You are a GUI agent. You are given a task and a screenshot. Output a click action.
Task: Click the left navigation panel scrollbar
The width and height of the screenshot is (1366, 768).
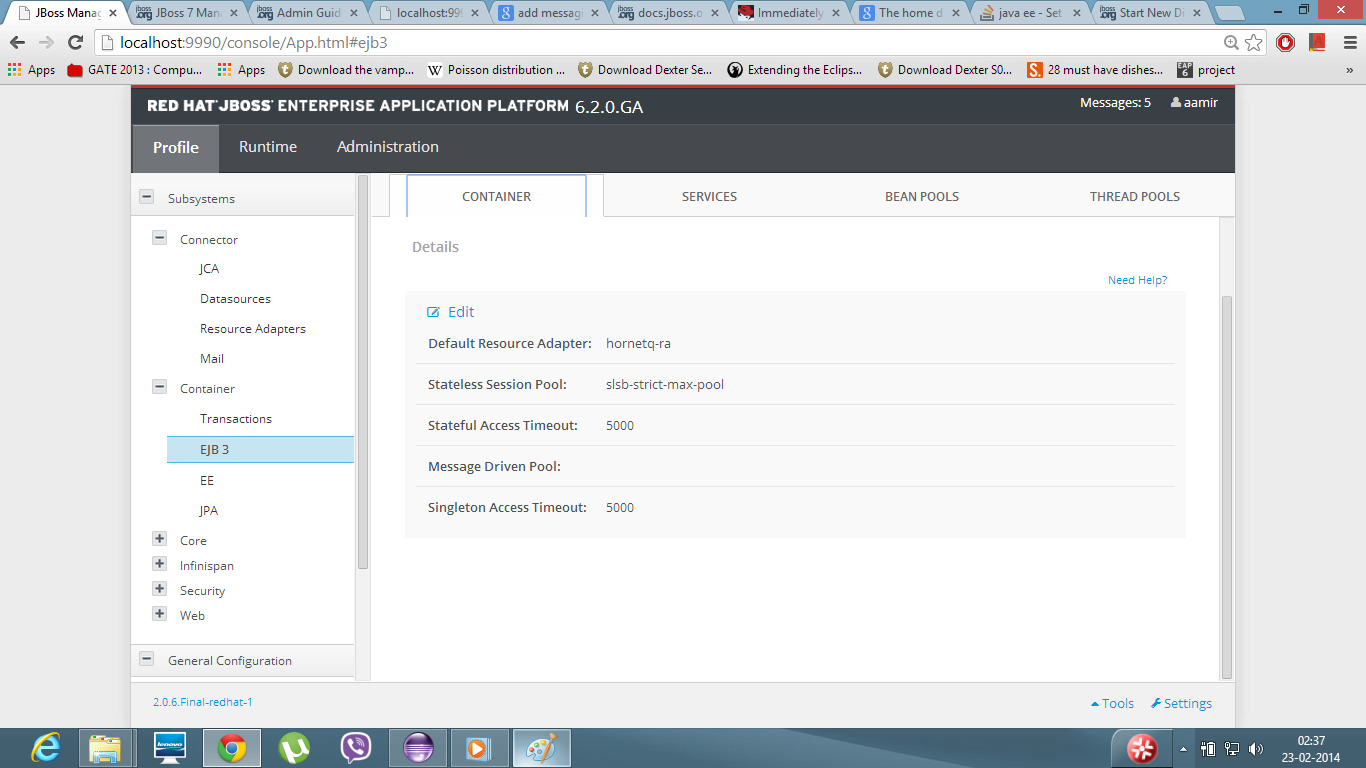coord(363,372)
